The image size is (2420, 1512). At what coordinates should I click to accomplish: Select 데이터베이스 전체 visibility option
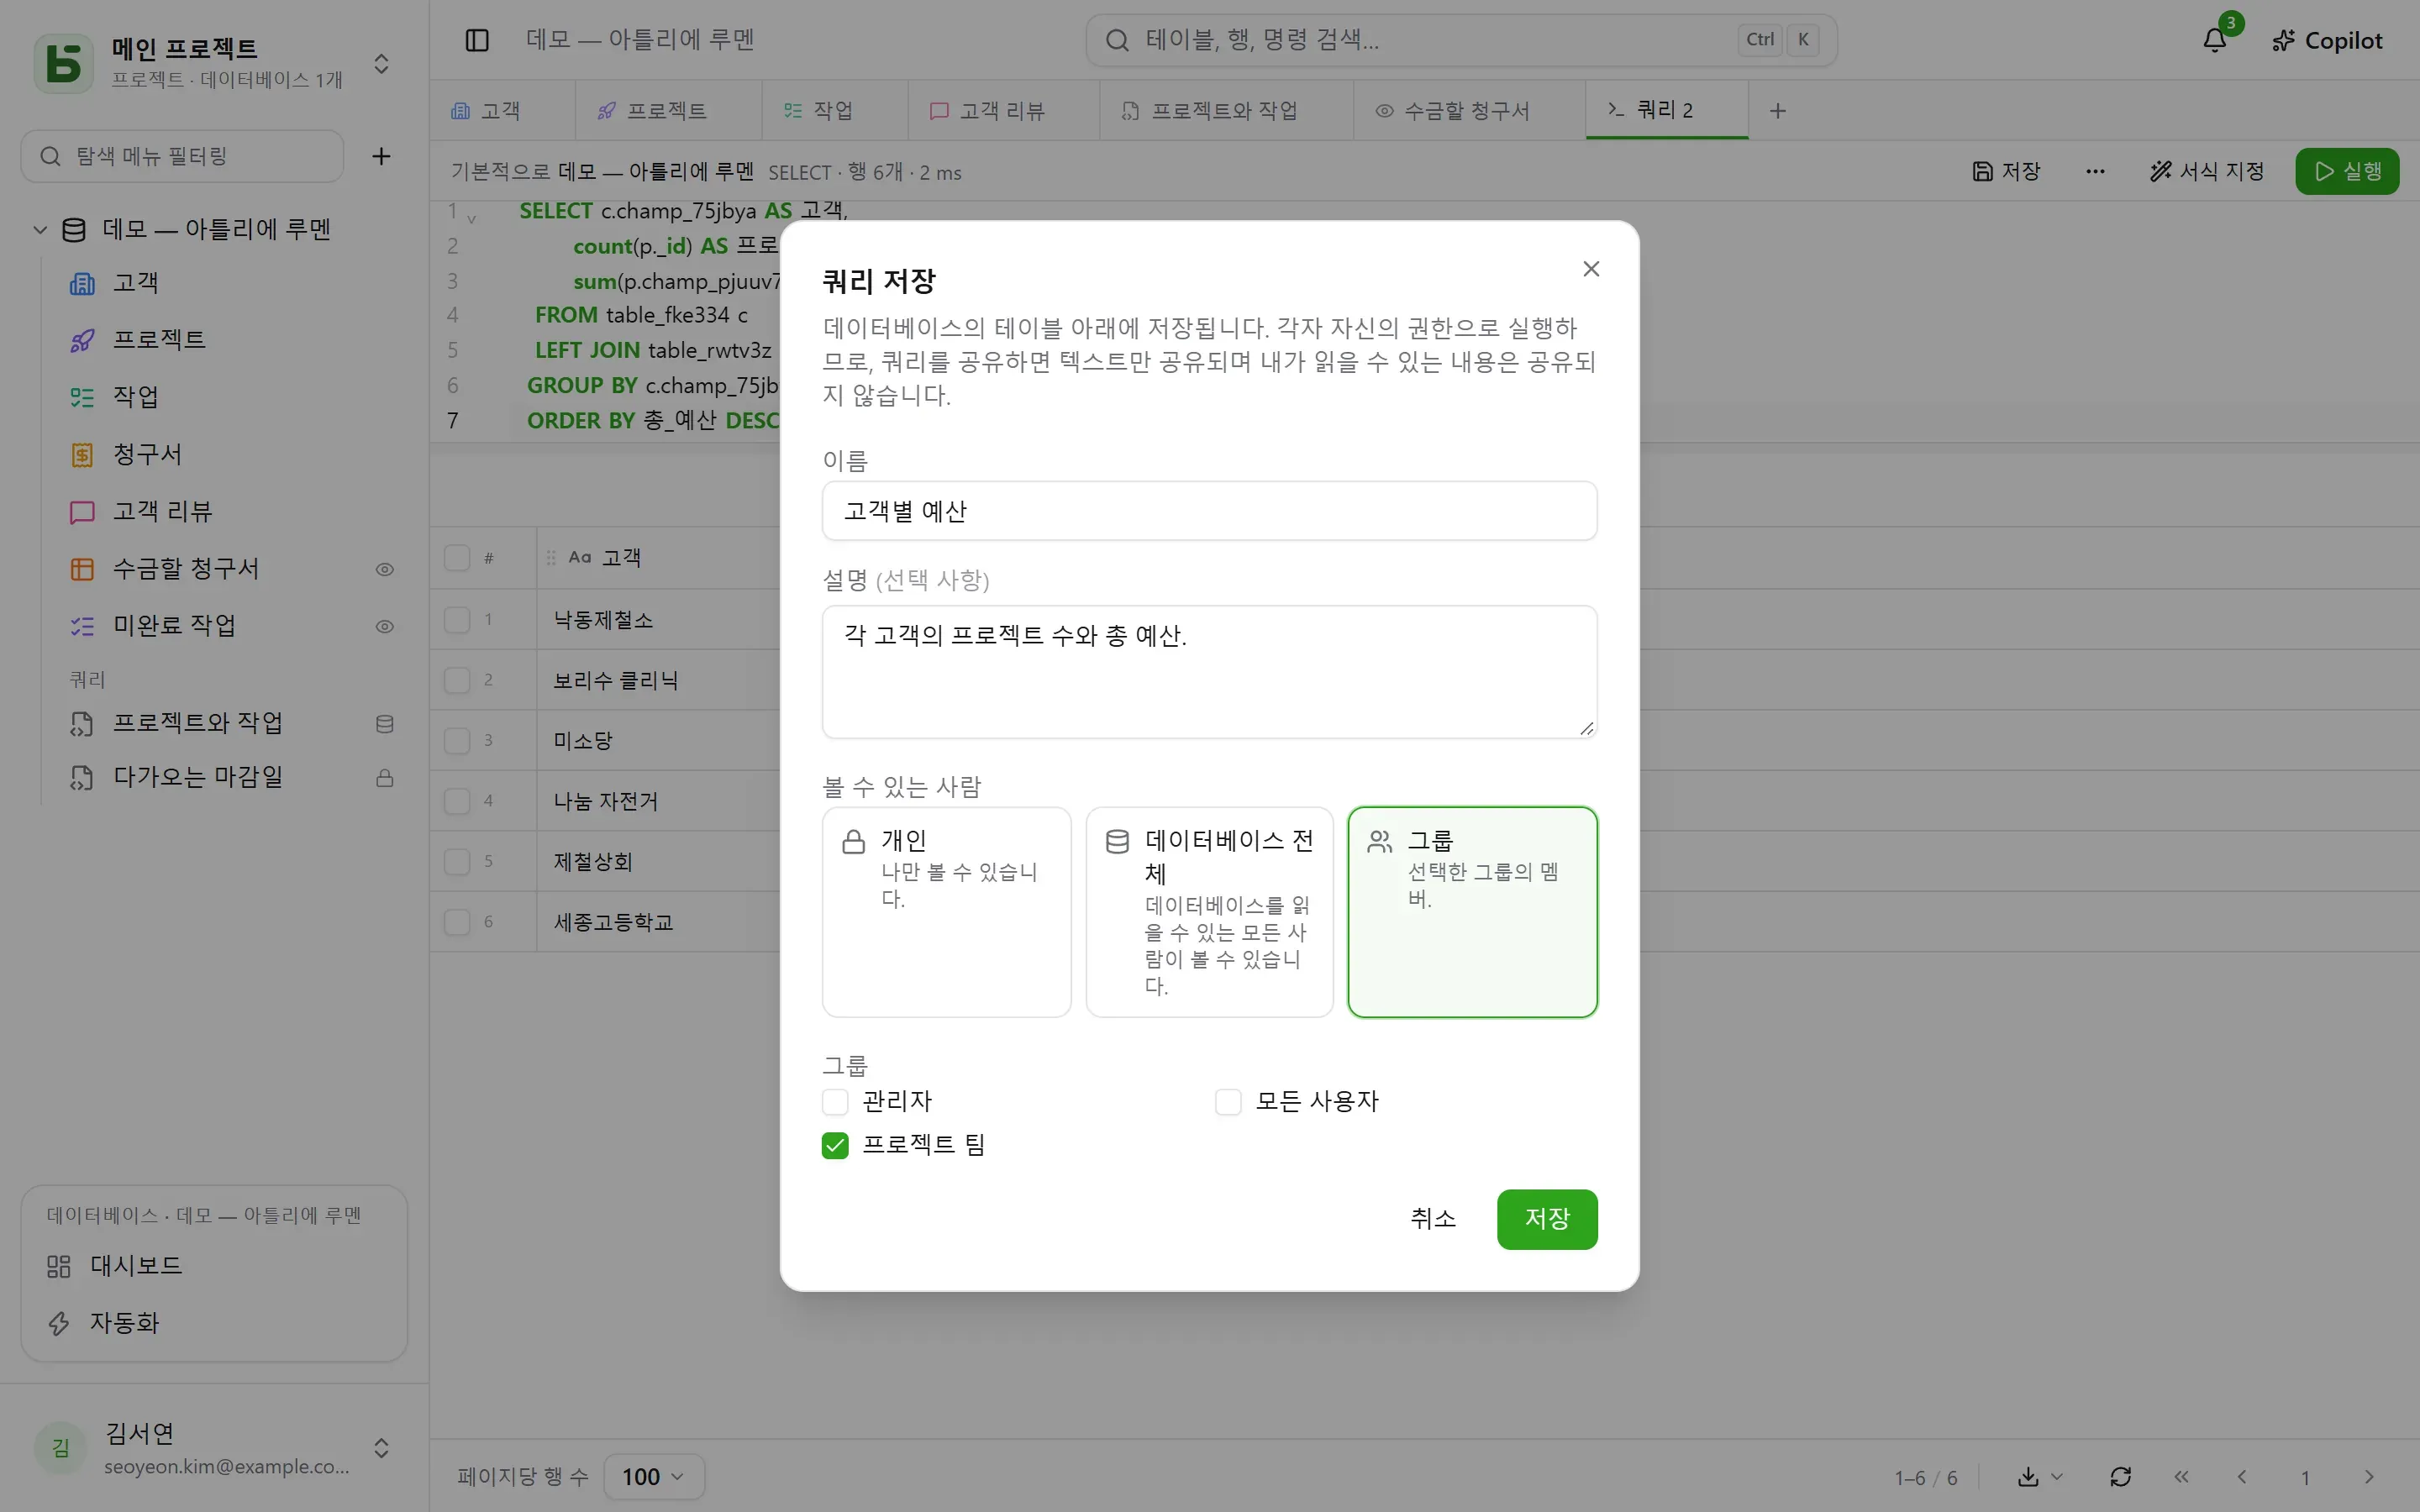tap(1209, 912)
